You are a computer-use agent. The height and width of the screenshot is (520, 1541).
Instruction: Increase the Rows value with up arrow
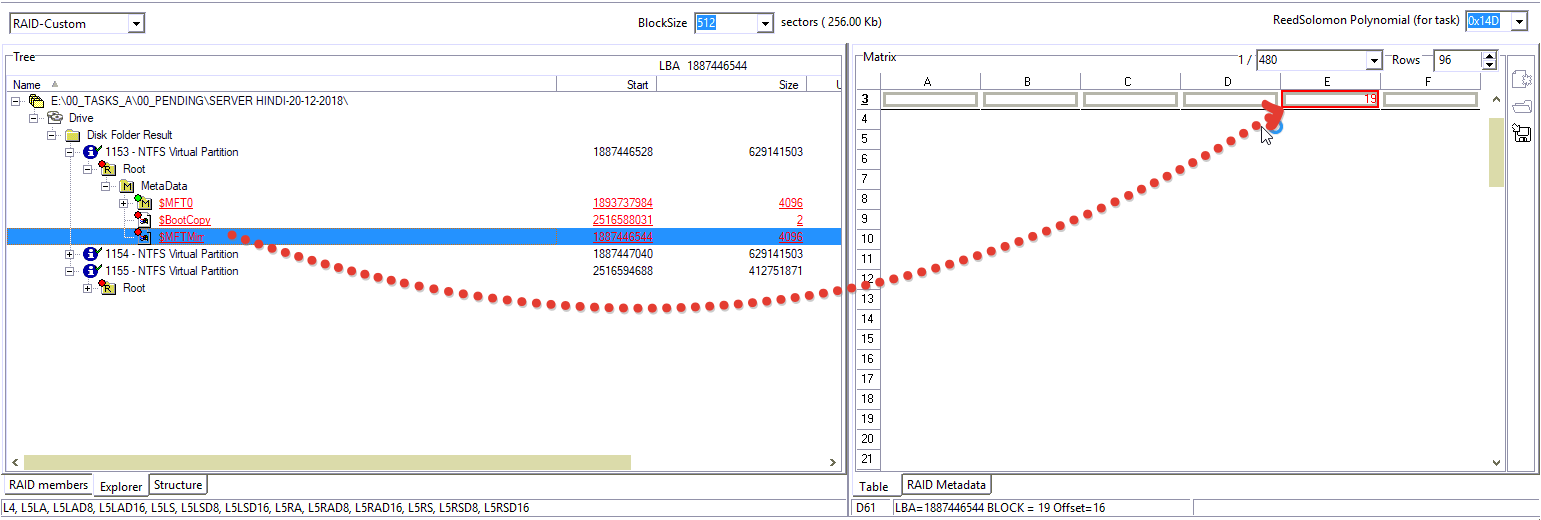coord(1489,55)
